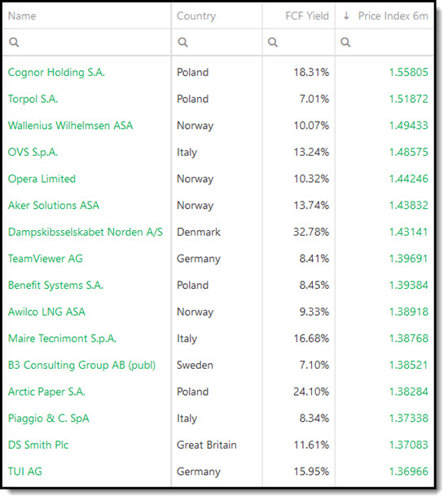Open the Torpol S.A. company link

[33, 99]
